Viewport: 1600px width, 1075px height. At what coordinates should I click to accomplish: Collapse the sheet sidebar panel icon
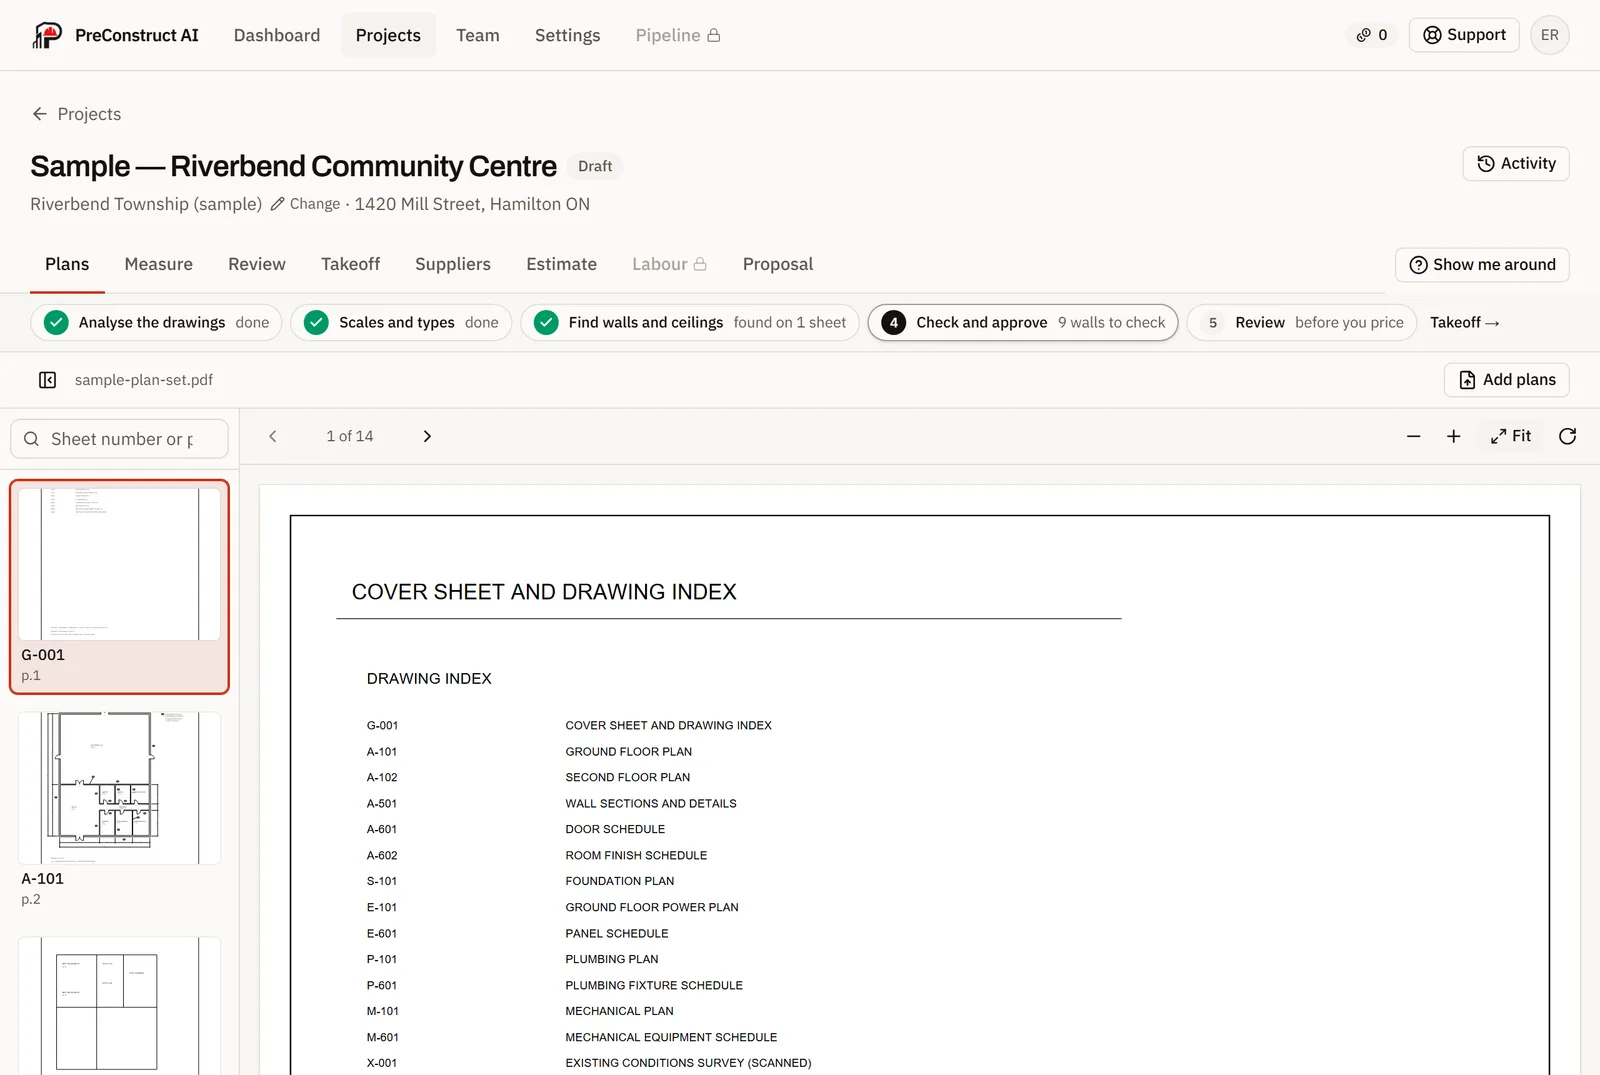[47, 380]
